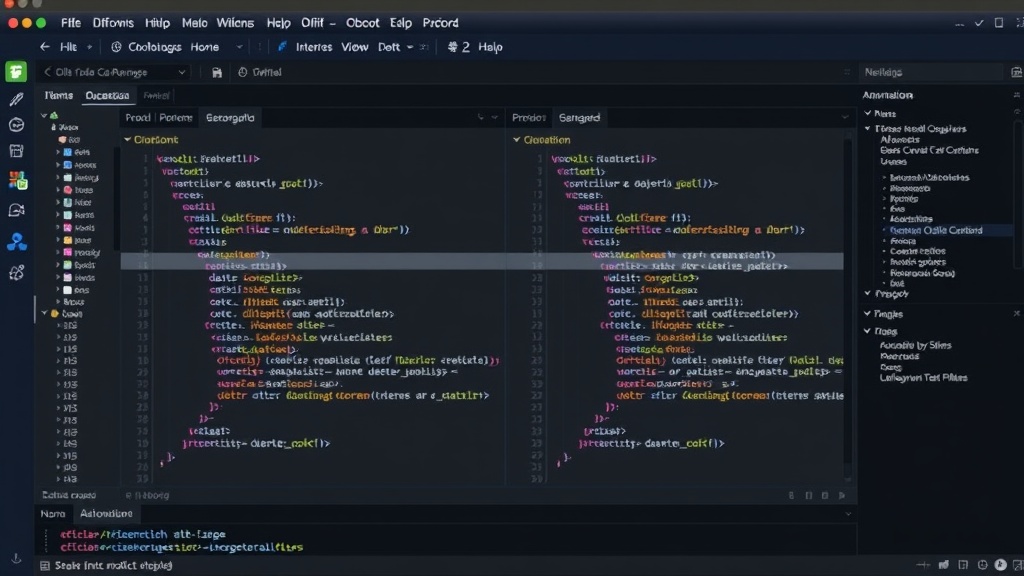The height and width of the screenshot is (576, 1024).
Task: Open the calendar-like panel icon in left sidebar
Action: [x=16, y=151]
